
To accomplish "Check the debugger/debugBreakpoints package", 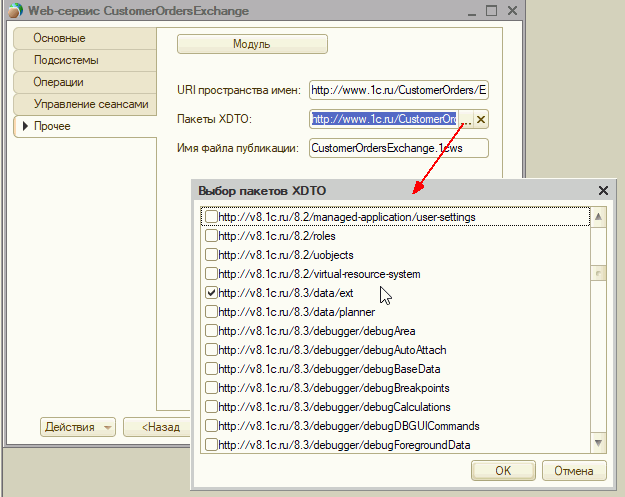I will point(211,388).
